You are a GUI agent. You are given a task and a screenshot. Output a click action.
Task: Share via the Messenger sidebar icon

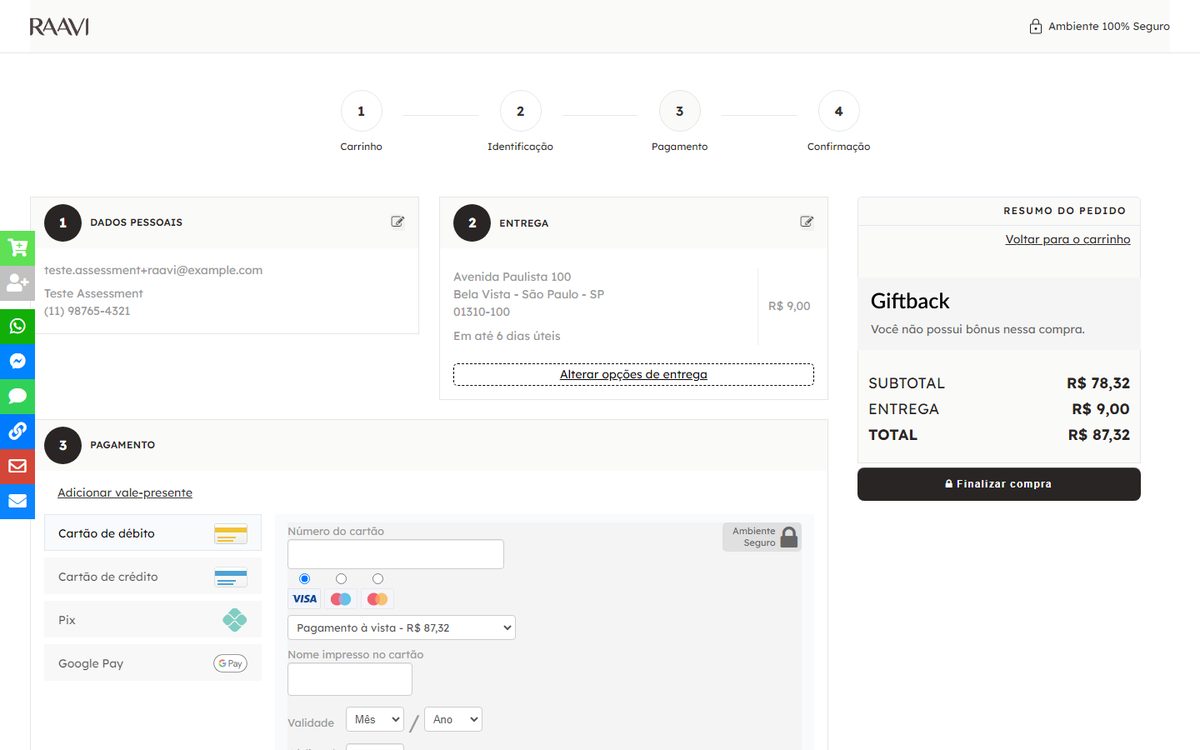point(17,361)
